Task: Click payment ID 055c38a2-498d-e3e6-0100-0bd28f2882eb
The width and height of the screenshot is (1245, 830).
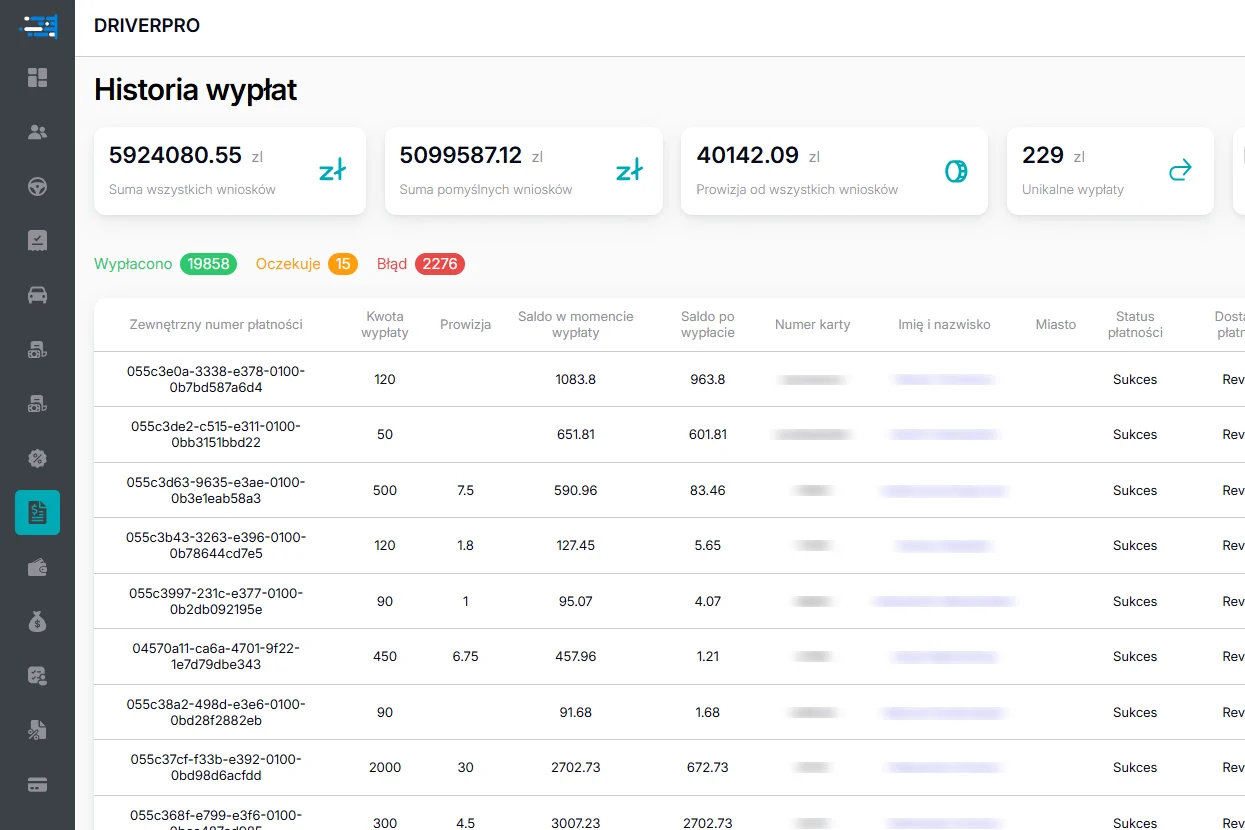Action: click(216, 712)
